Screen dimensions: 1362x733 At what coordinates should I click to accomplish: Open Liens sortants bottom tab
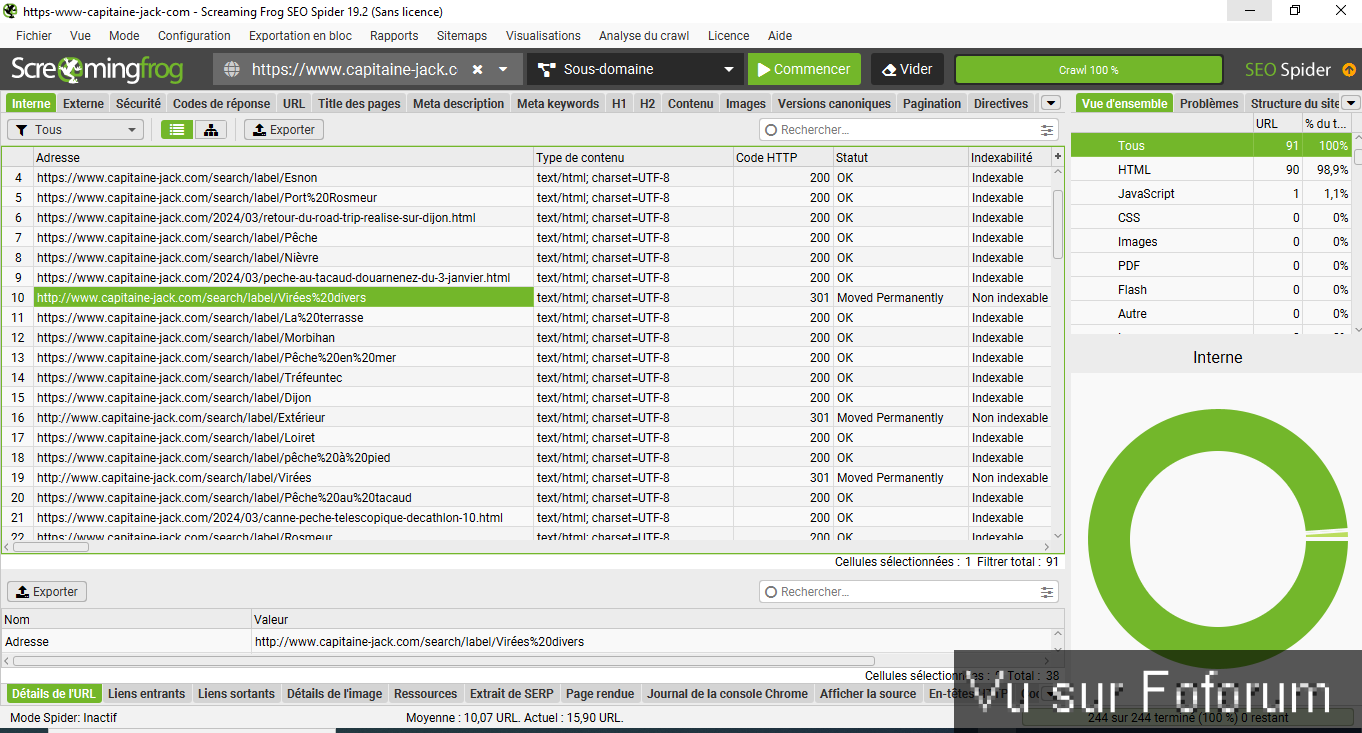pyautogui.click(x=236, y=693)
